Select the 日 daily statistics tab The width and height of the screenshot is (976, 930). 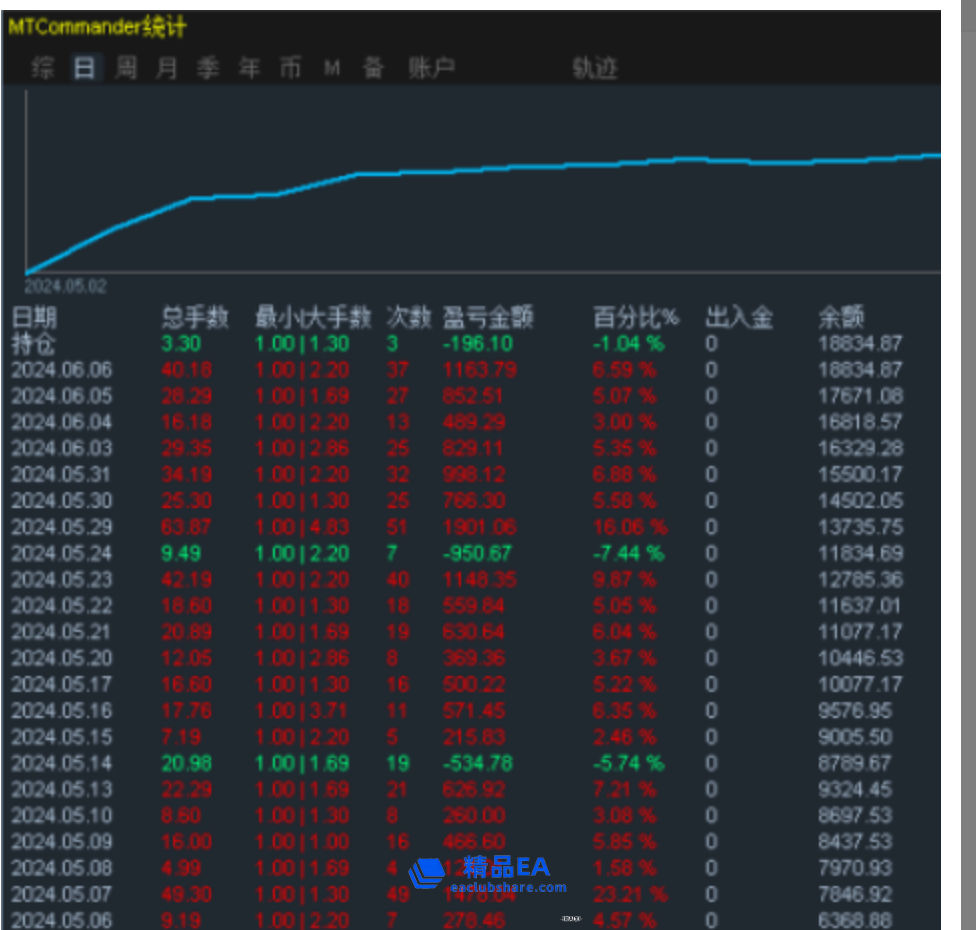(85, 68)
